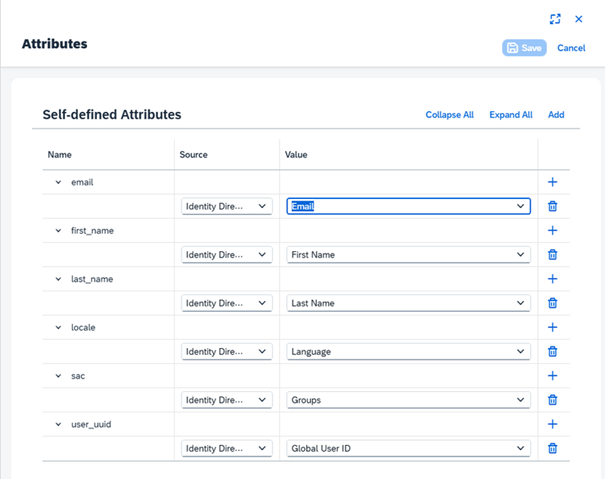This screenshot has width=605, height=479.
Task: Open the Groups value dropdown
Action: (408, 400)
